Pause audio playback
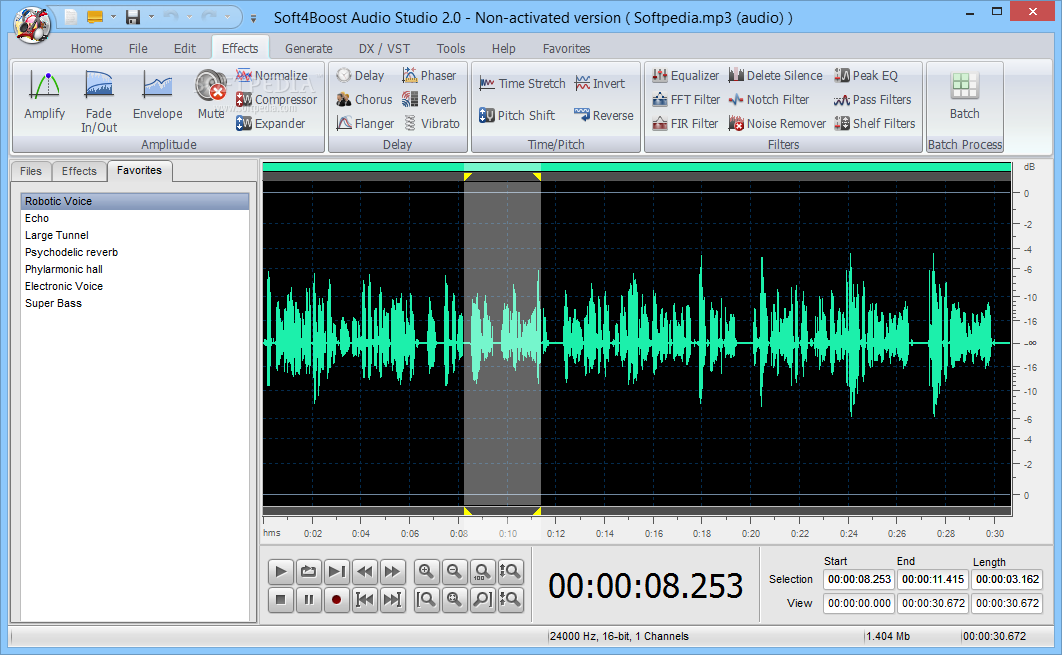 pos(308,599)
